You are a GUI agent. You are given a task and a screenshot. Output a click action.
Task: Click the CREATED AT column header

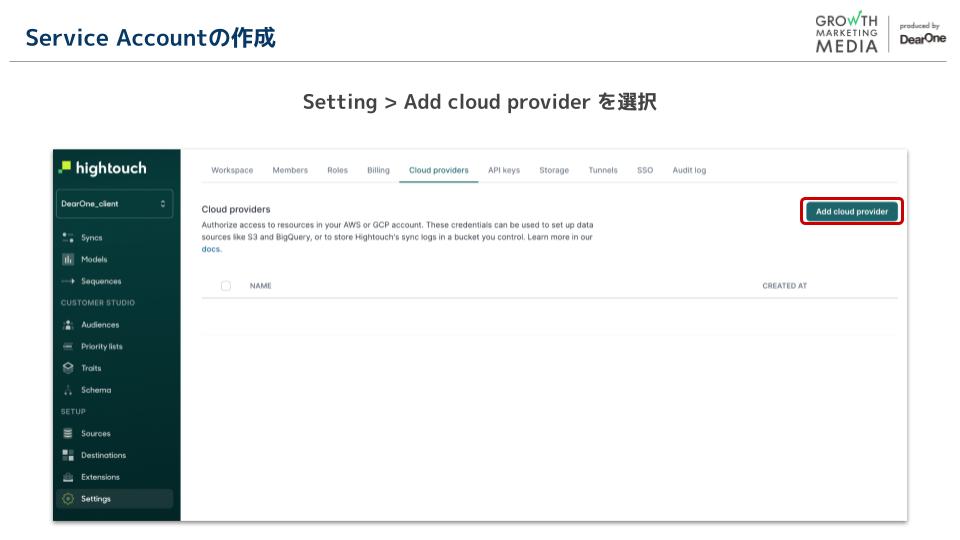pos(784,286)
